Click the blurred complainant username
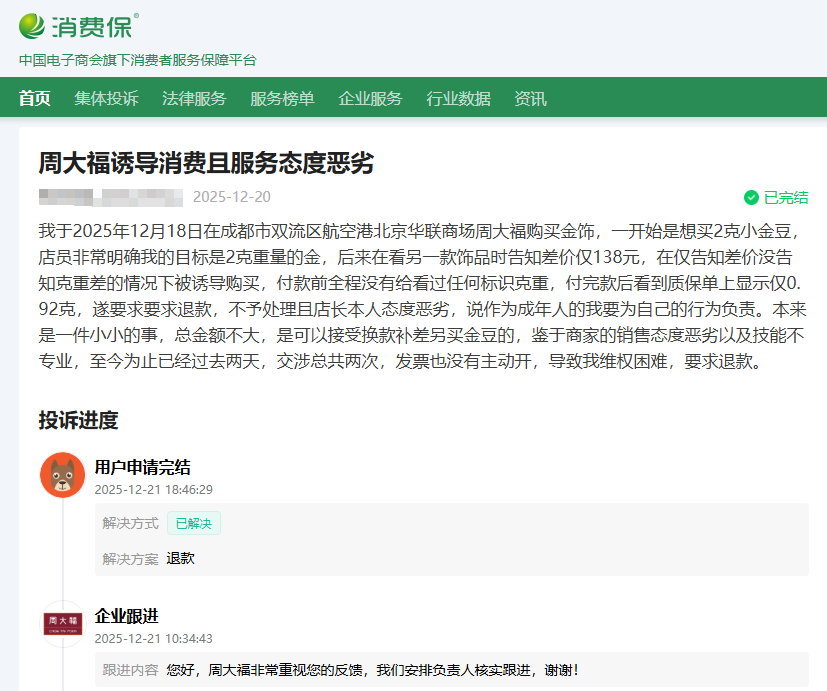Screen dimensions: 827x691 [110, 197]
